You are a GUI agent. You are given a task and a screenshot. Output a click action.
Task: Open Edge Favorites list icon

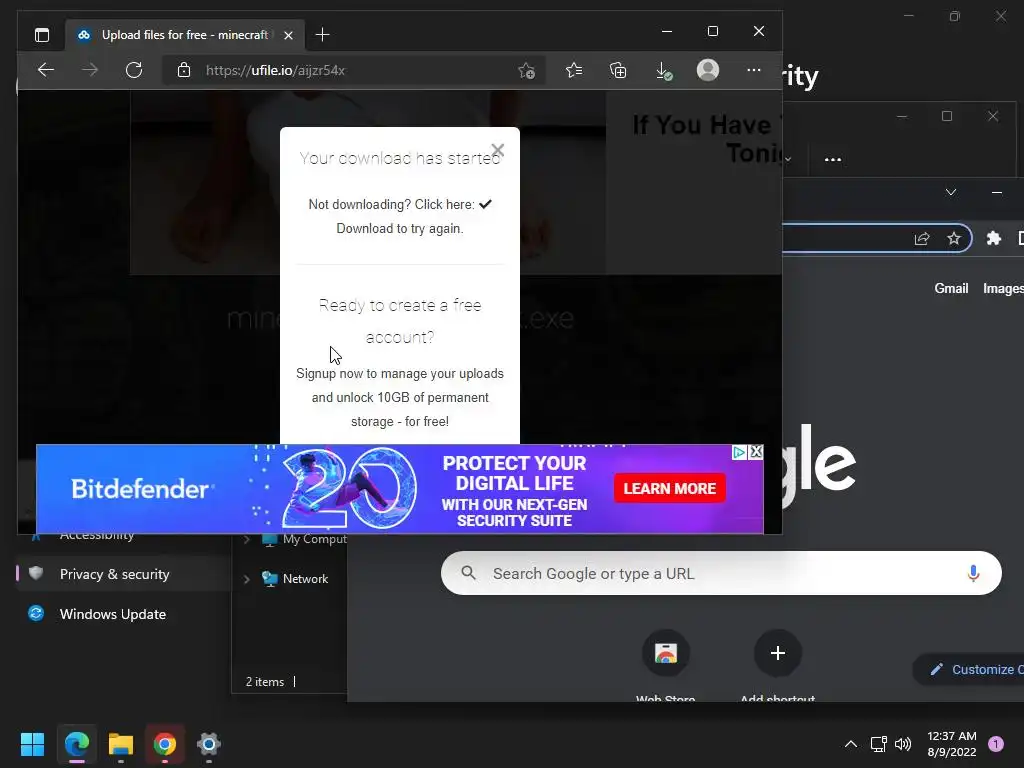(x=573, y=70)
